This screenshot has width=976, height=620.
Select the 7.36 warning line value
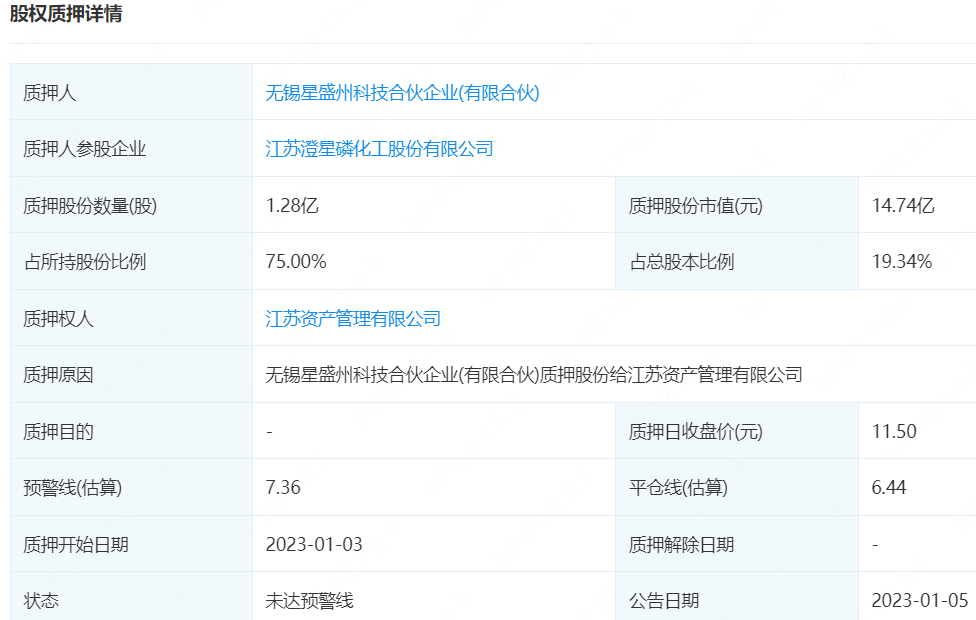click(x=283, y=487)
